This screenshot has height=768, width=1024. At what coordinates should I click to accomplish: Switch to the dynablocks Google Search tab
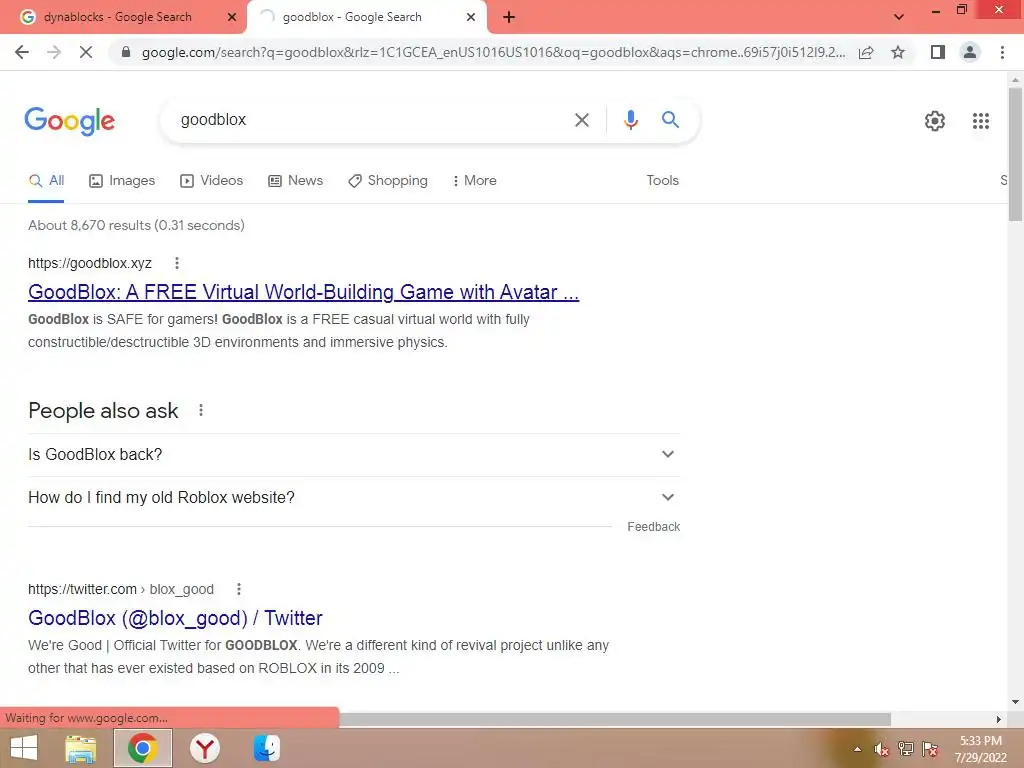click(x=123, y=17)
